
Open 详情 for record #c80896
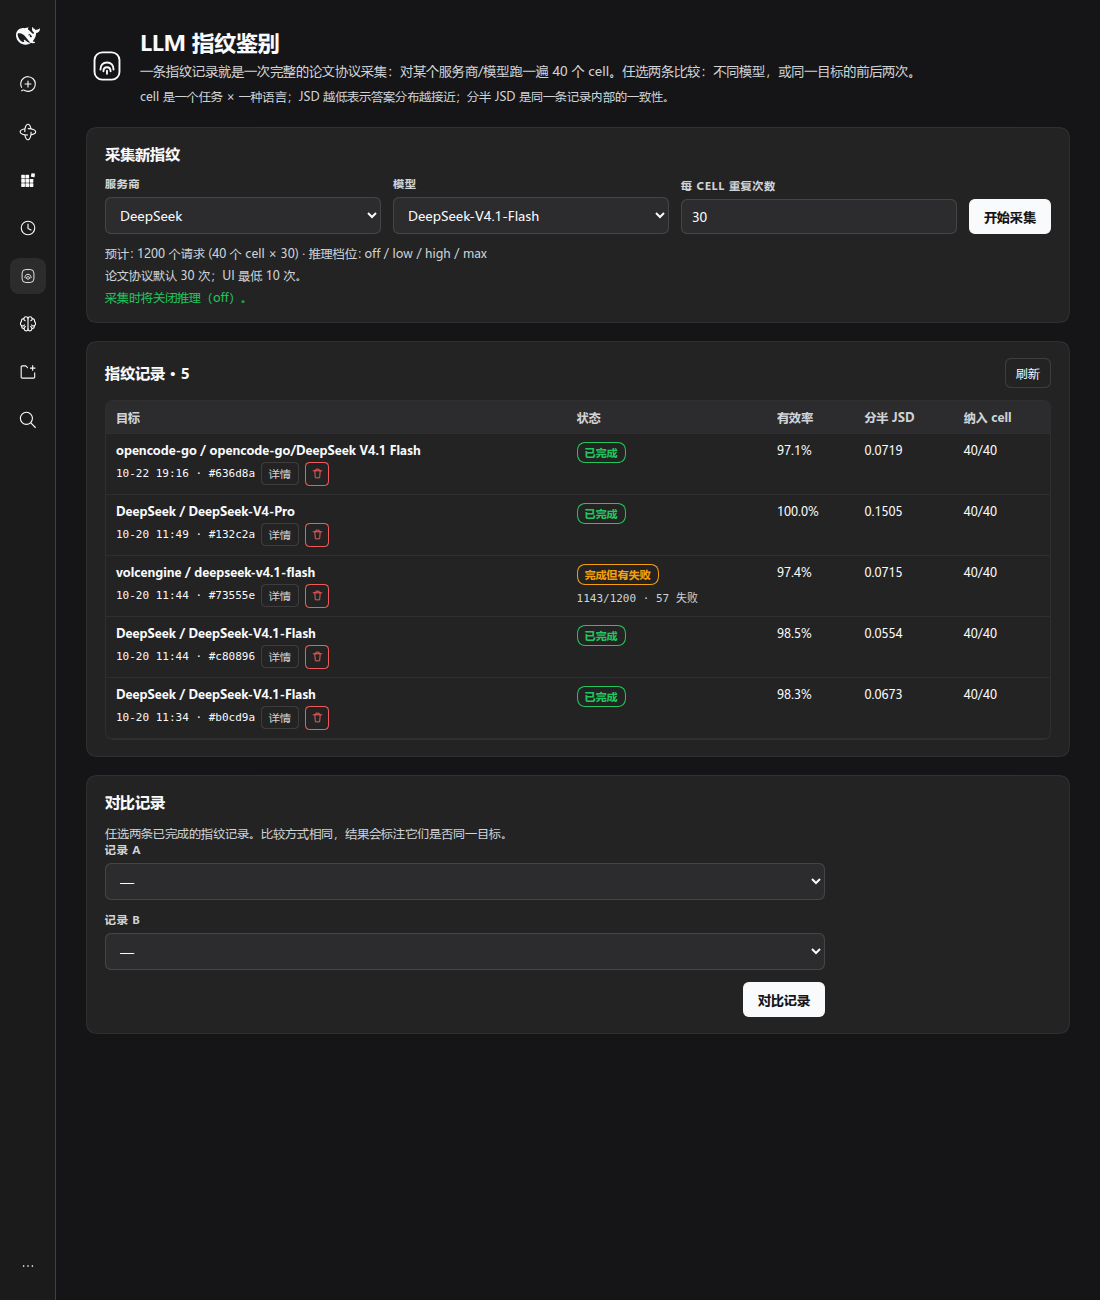click(280, 657)
